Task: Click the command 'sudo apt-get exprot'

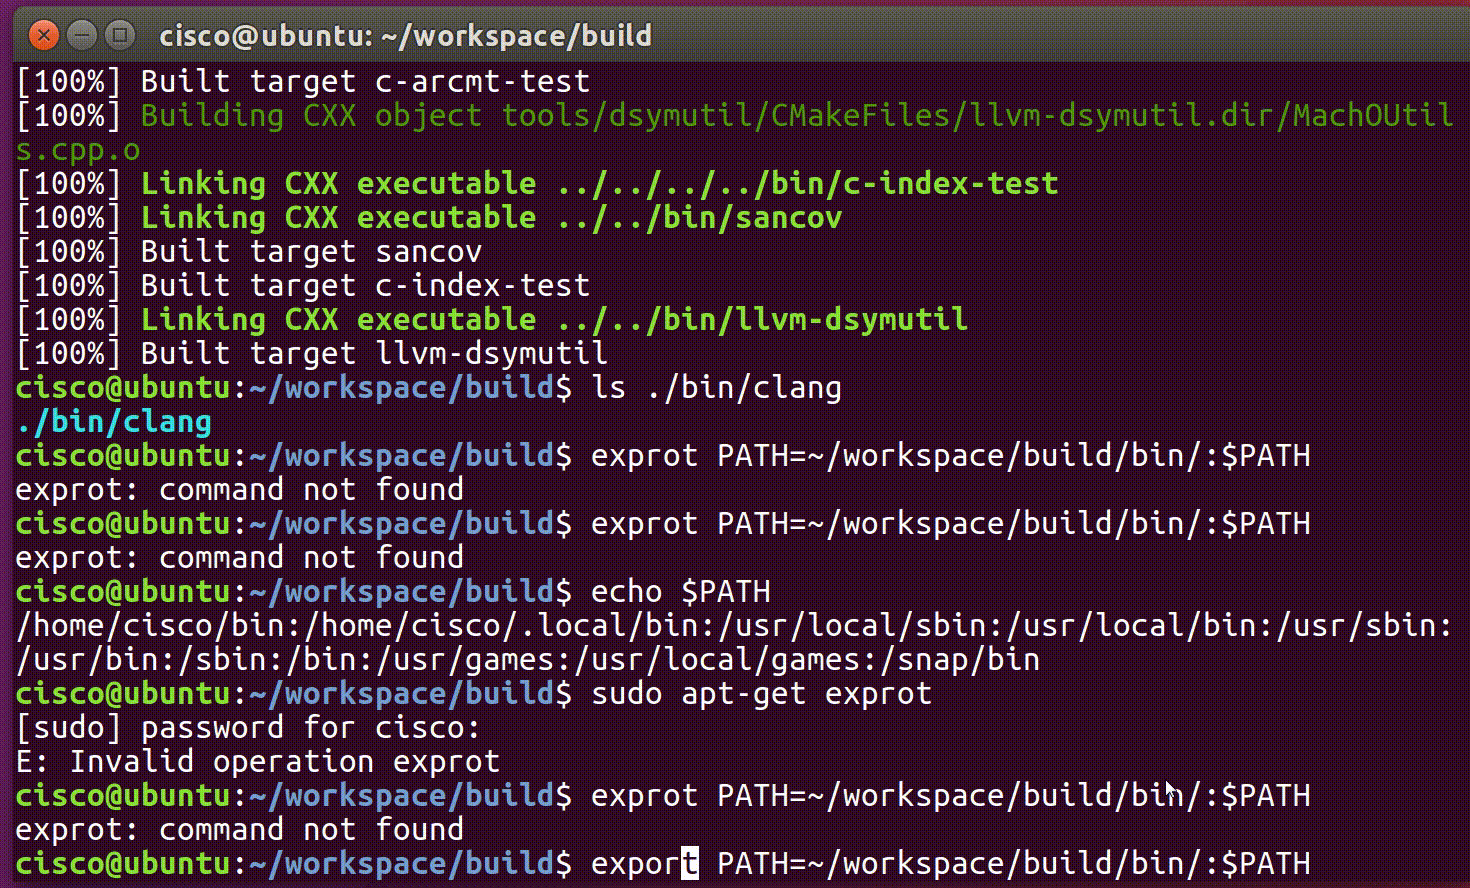Action: 762,694
